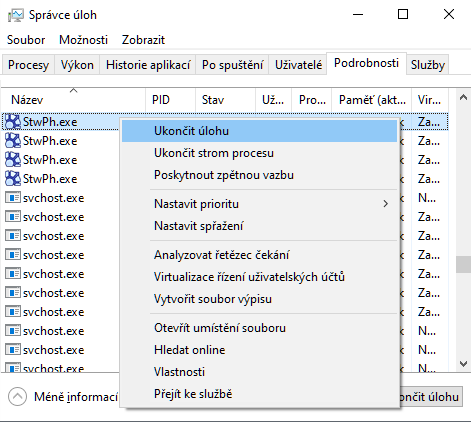Click the Ukončit úlohu button at bottom right

[x=430, y=397]
